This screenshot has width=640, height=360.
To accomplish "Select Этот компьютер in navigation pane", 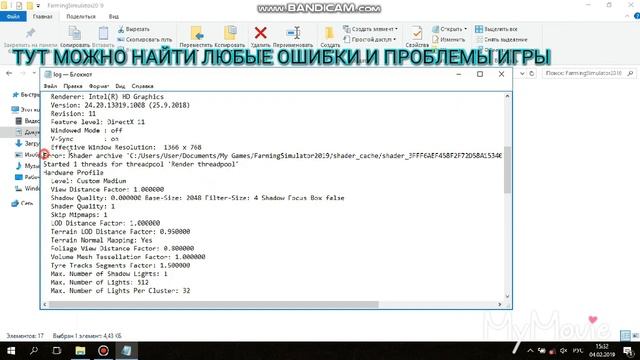I will pyautogui.click(x=25, y=109).
